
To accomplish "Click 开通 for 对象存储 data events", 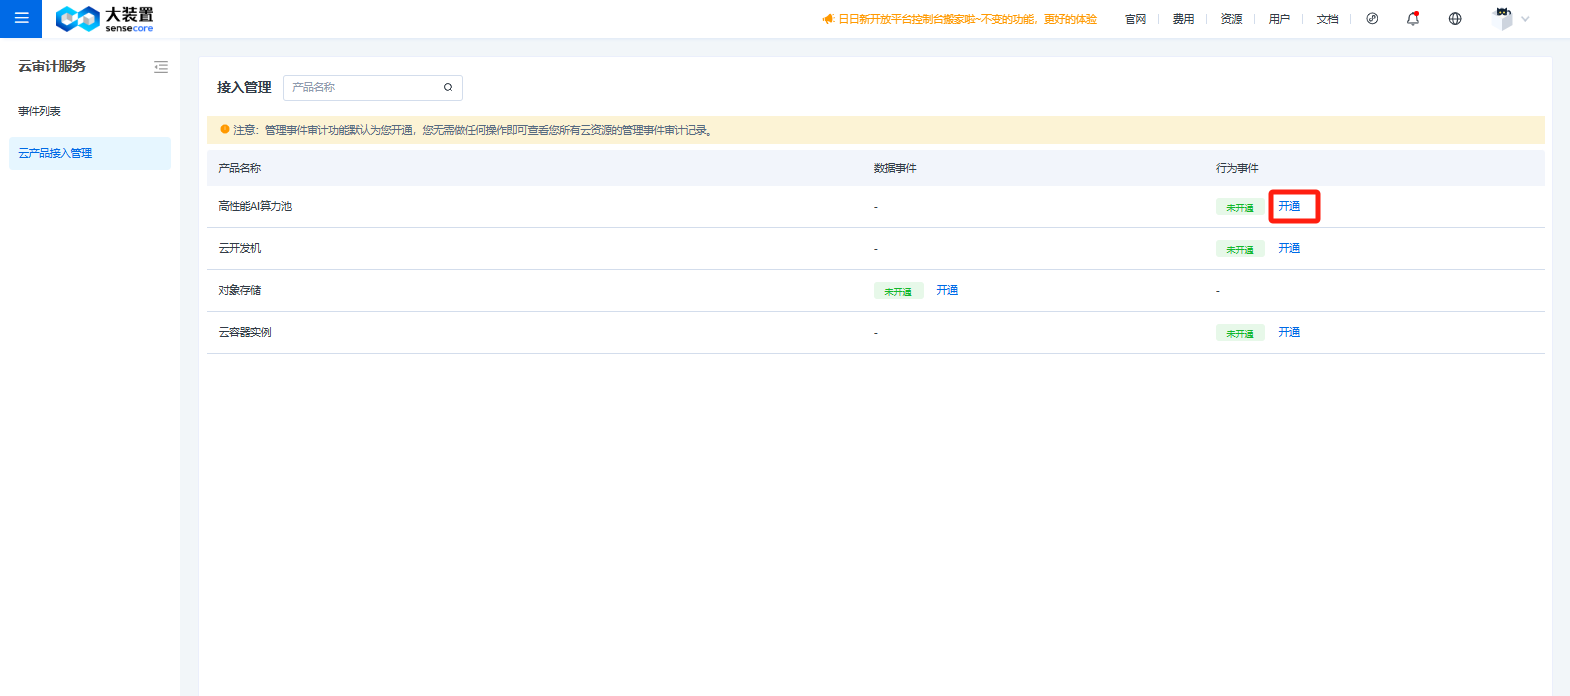I will 947,290.
